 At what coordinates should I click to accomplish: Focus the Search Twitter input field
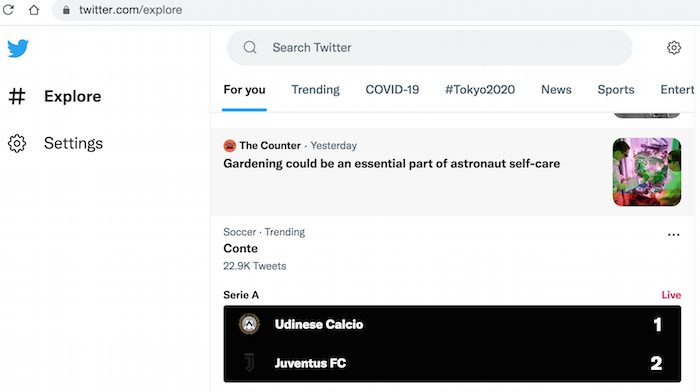[429, 48]
